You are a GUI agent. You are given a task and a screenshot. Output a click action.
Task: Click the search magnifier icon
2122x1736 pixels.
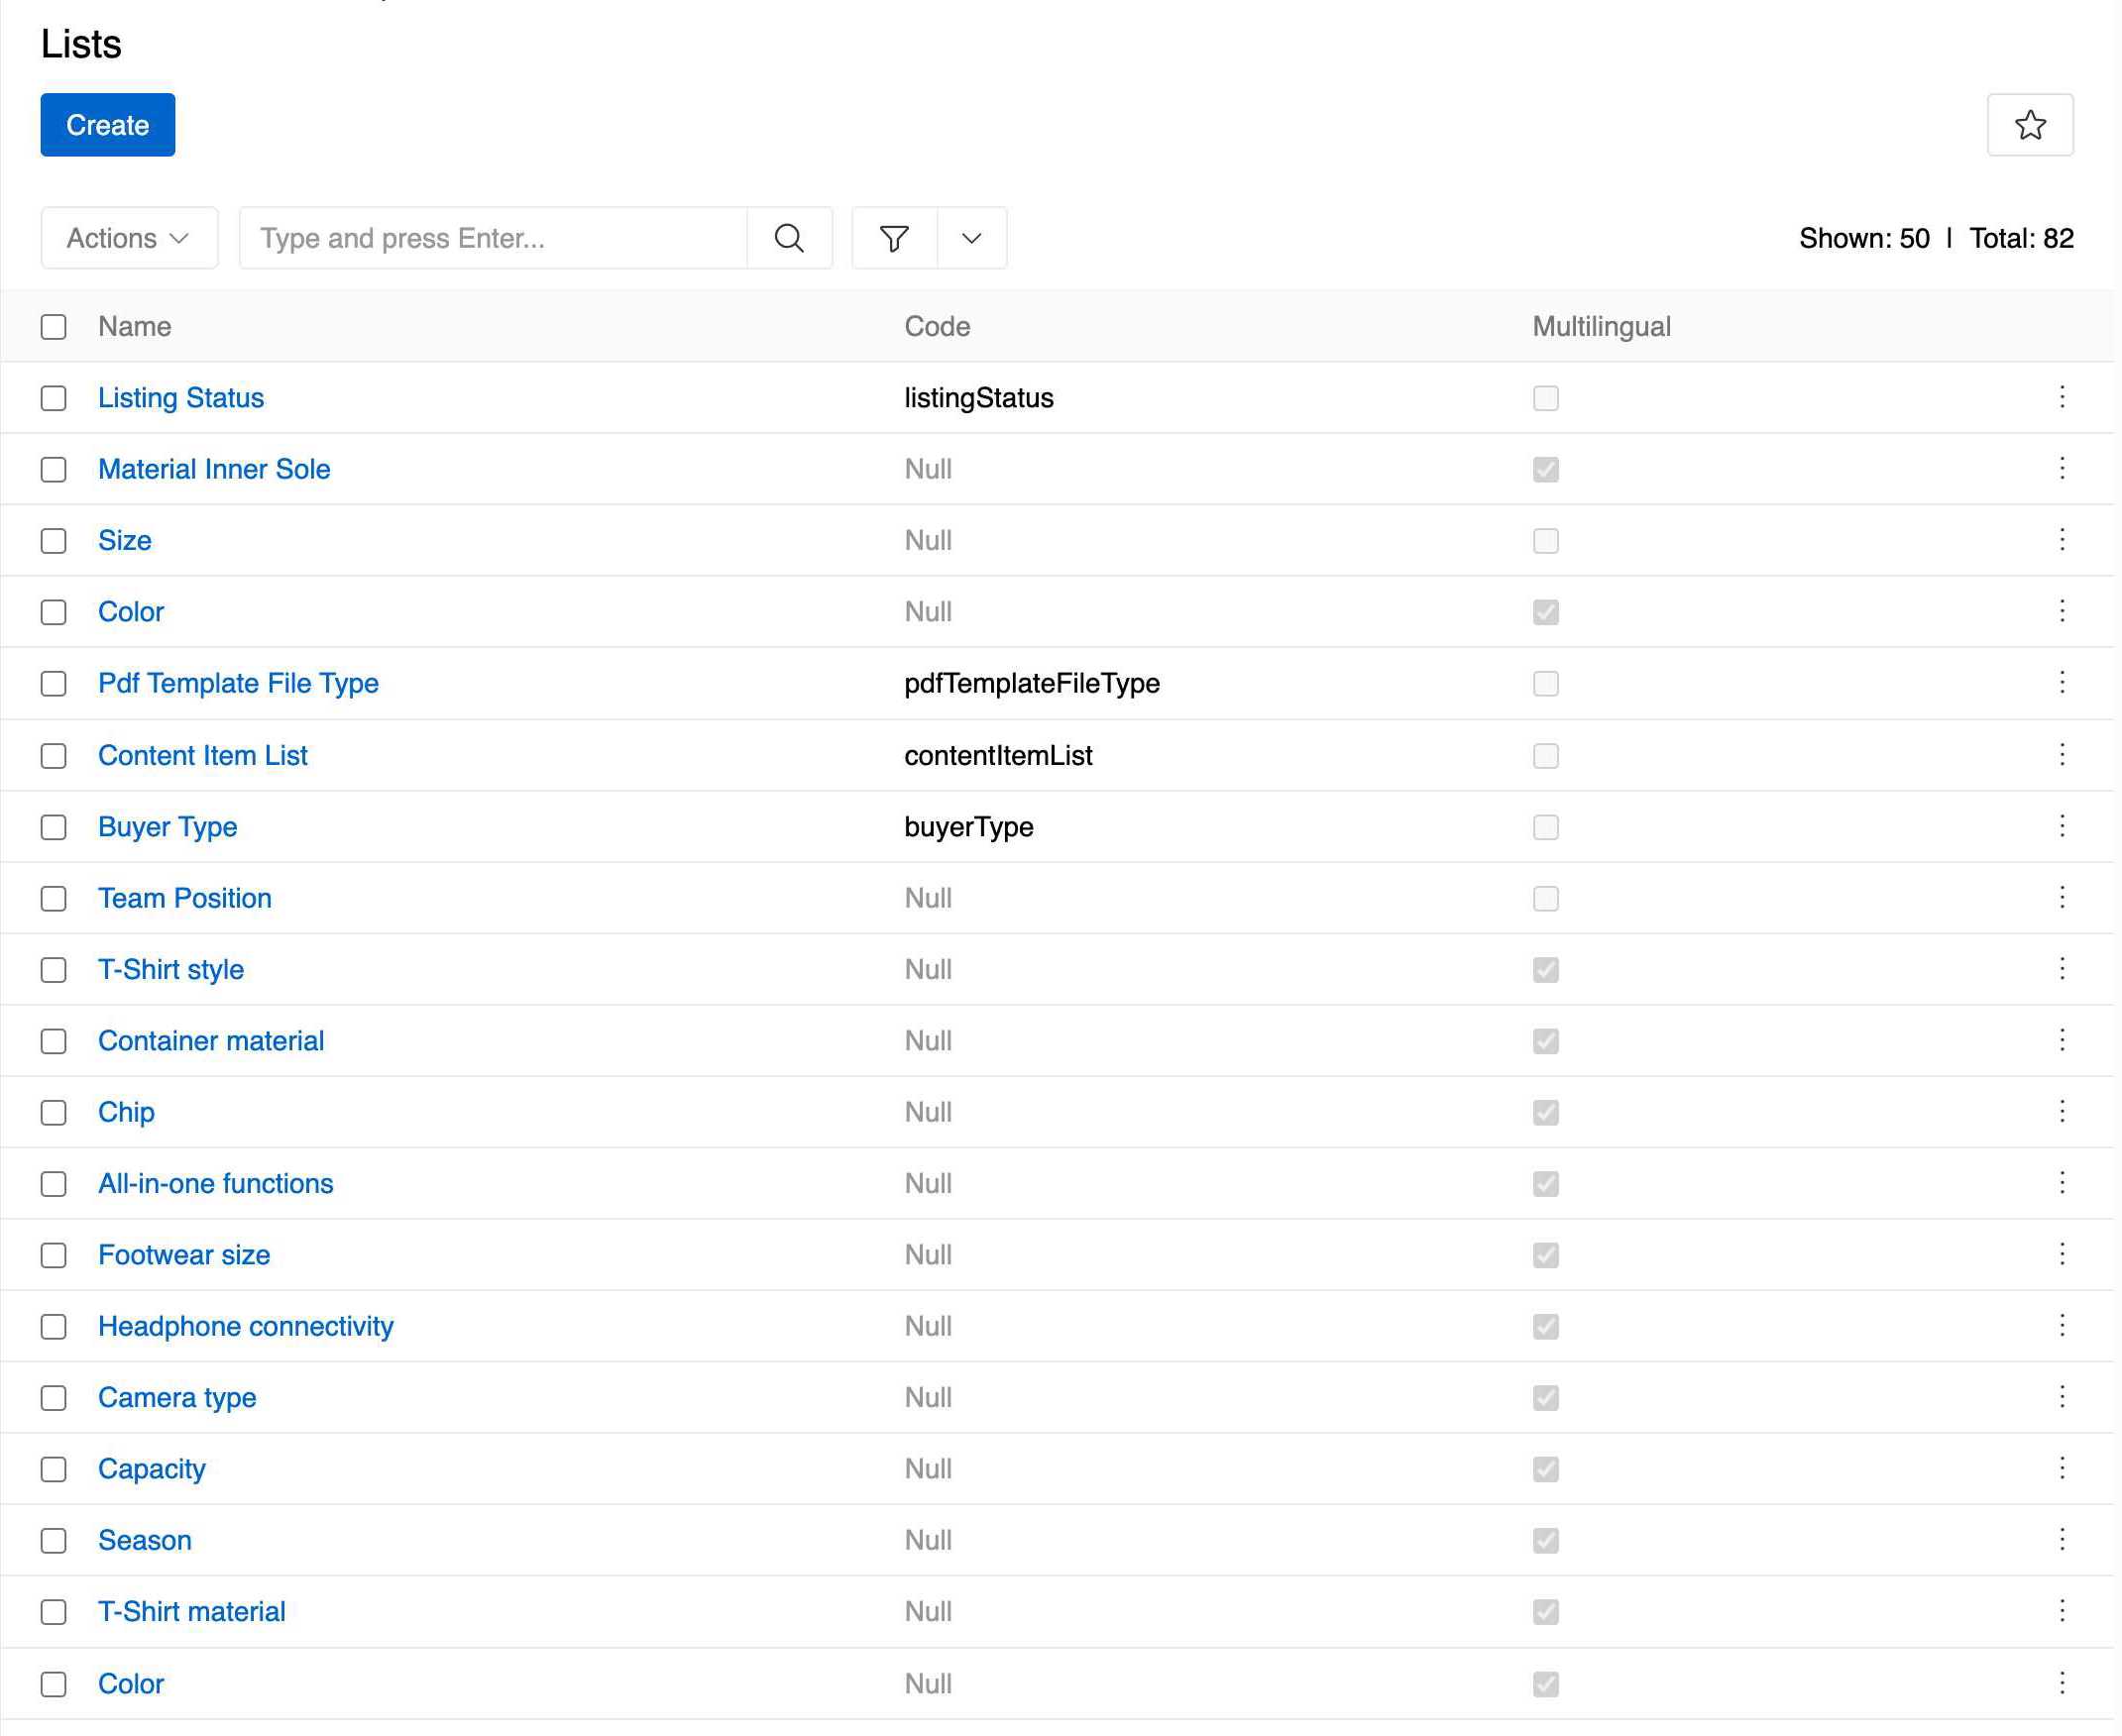789,238
